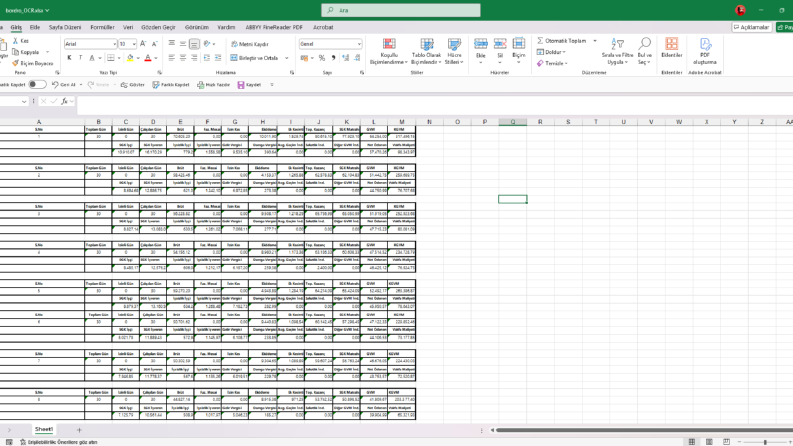Open the Veri ribbon tab
Screen dimensions: 793x446
click(128, 27)
